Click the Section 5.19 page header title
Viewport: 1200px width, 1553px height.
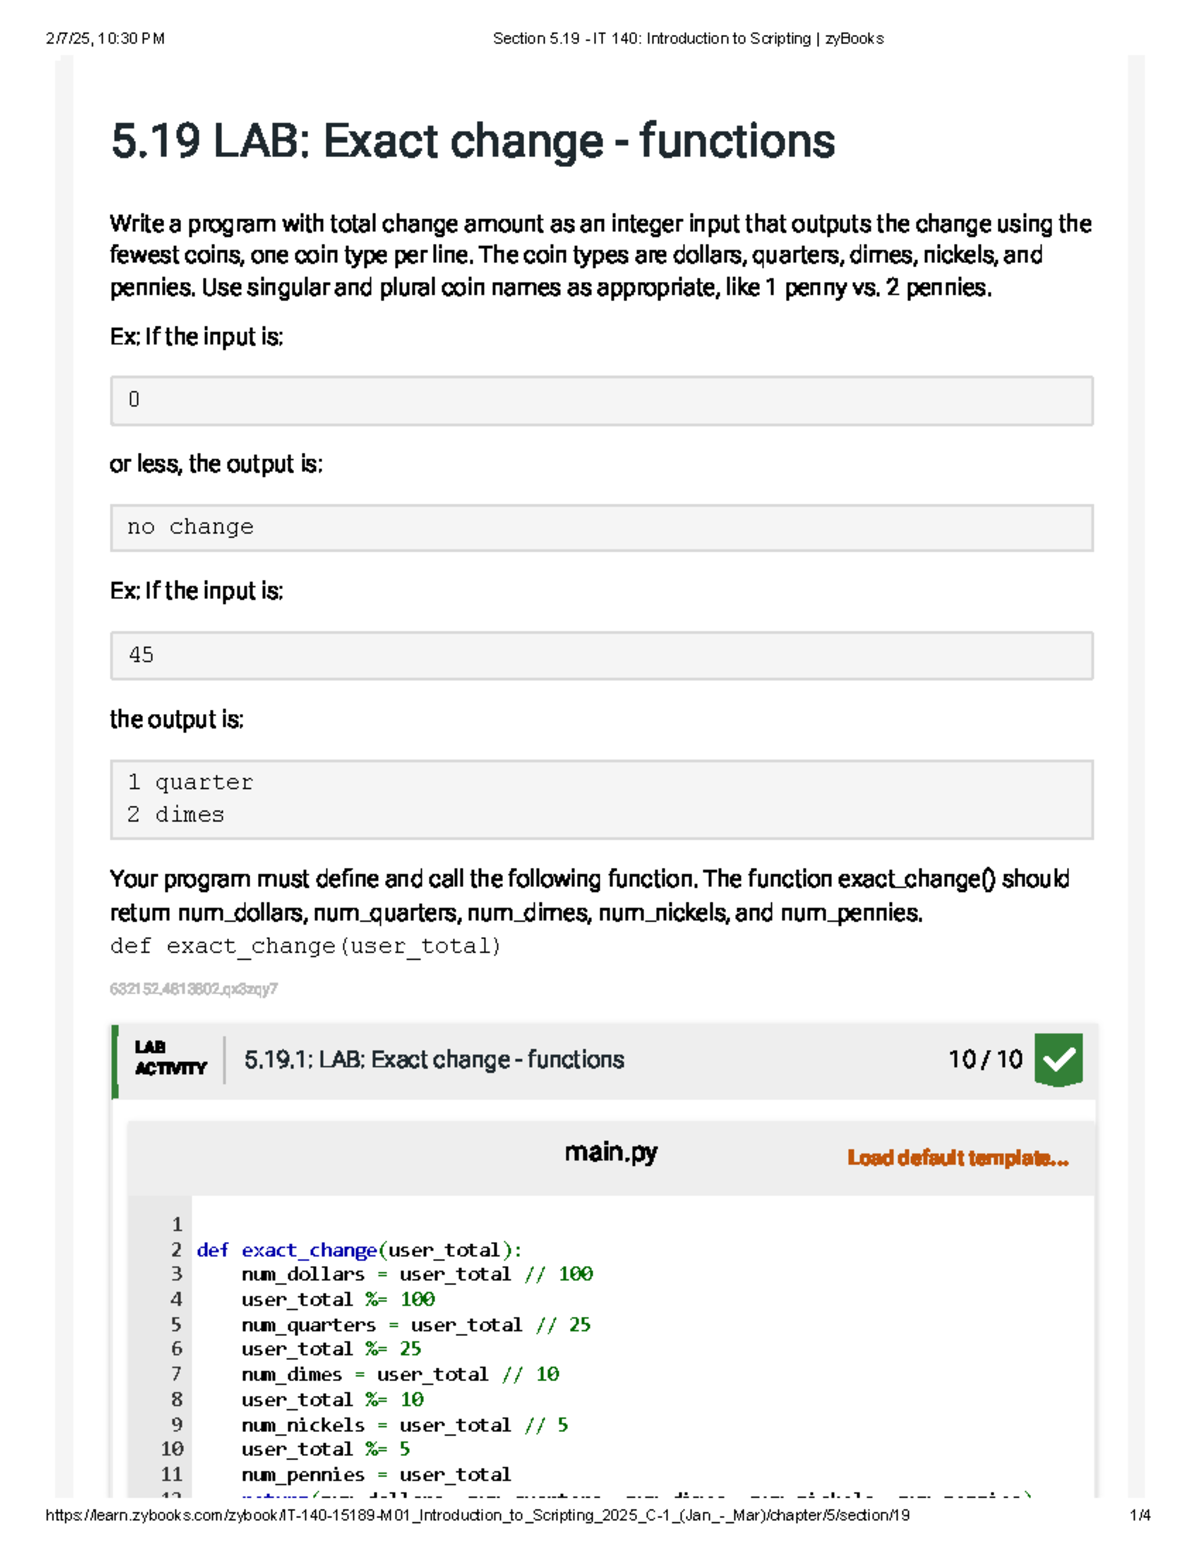[688, 39]
